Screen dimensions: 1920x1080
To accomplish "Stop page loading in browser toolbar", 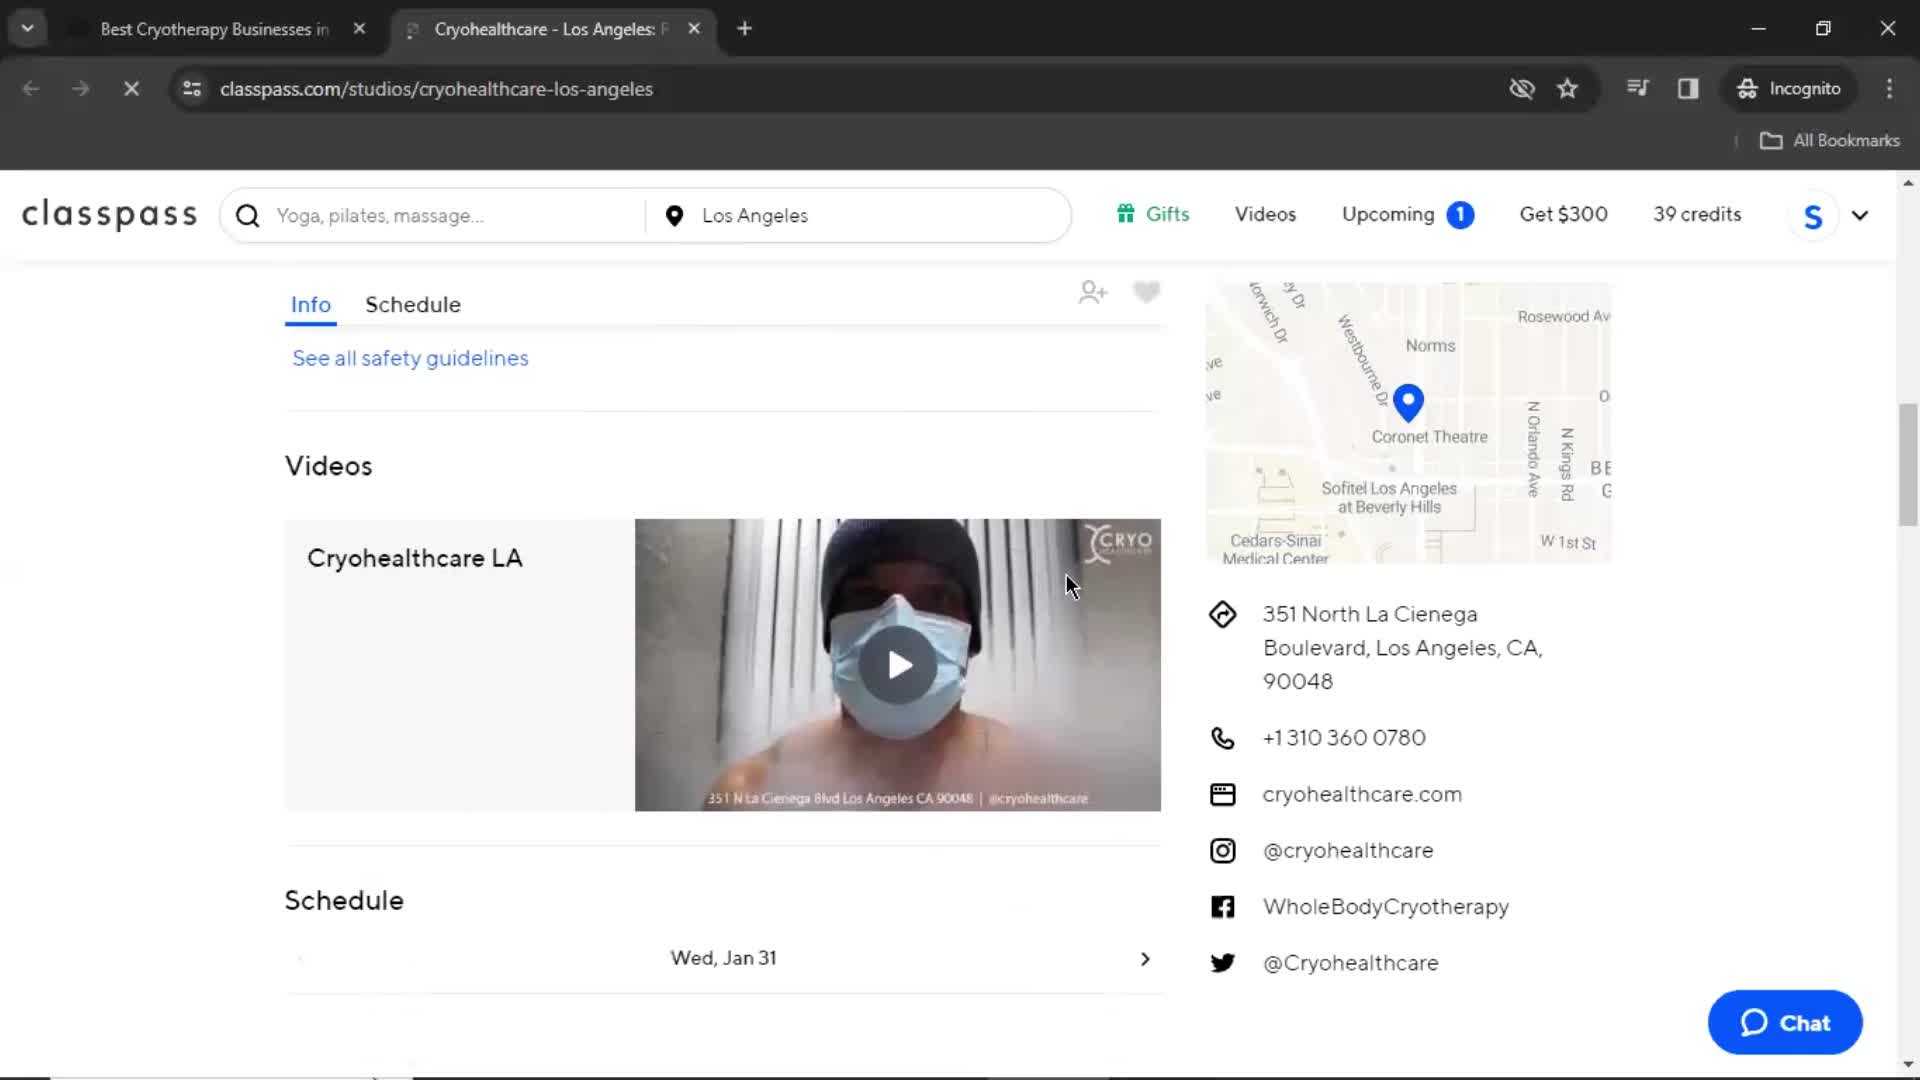I will (x=131, y=89).
